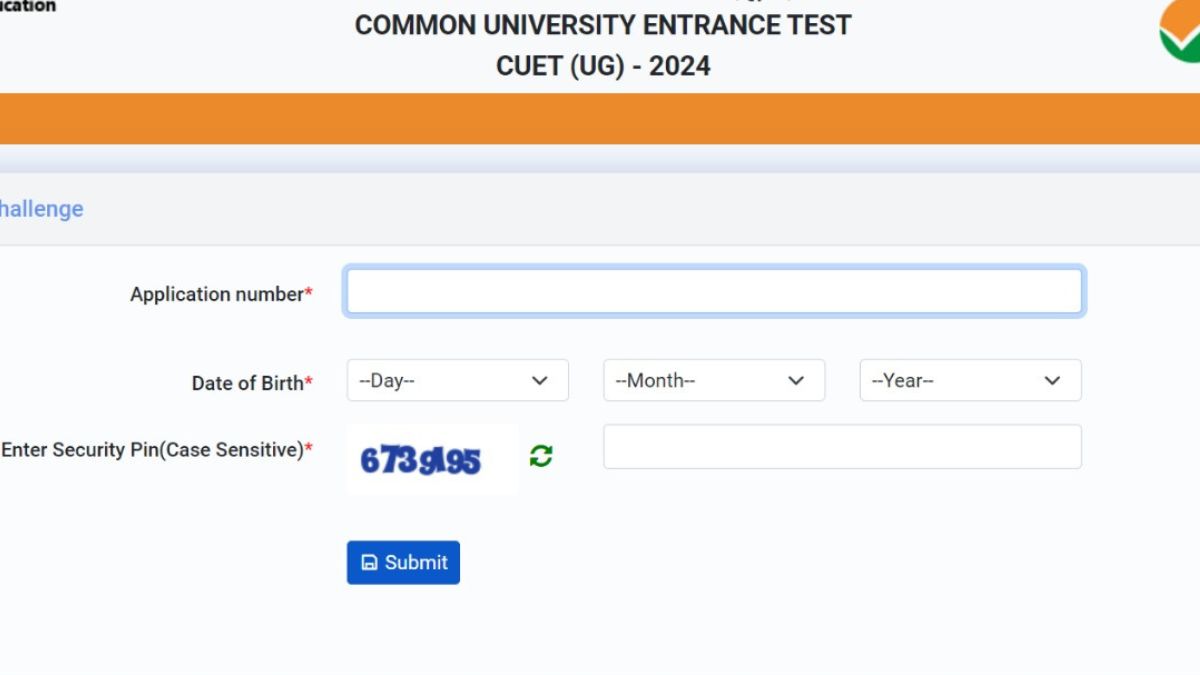Screen dimensions: 1200x675
Task: Click the orange banner bar
Action: click(x=600, y=118)
